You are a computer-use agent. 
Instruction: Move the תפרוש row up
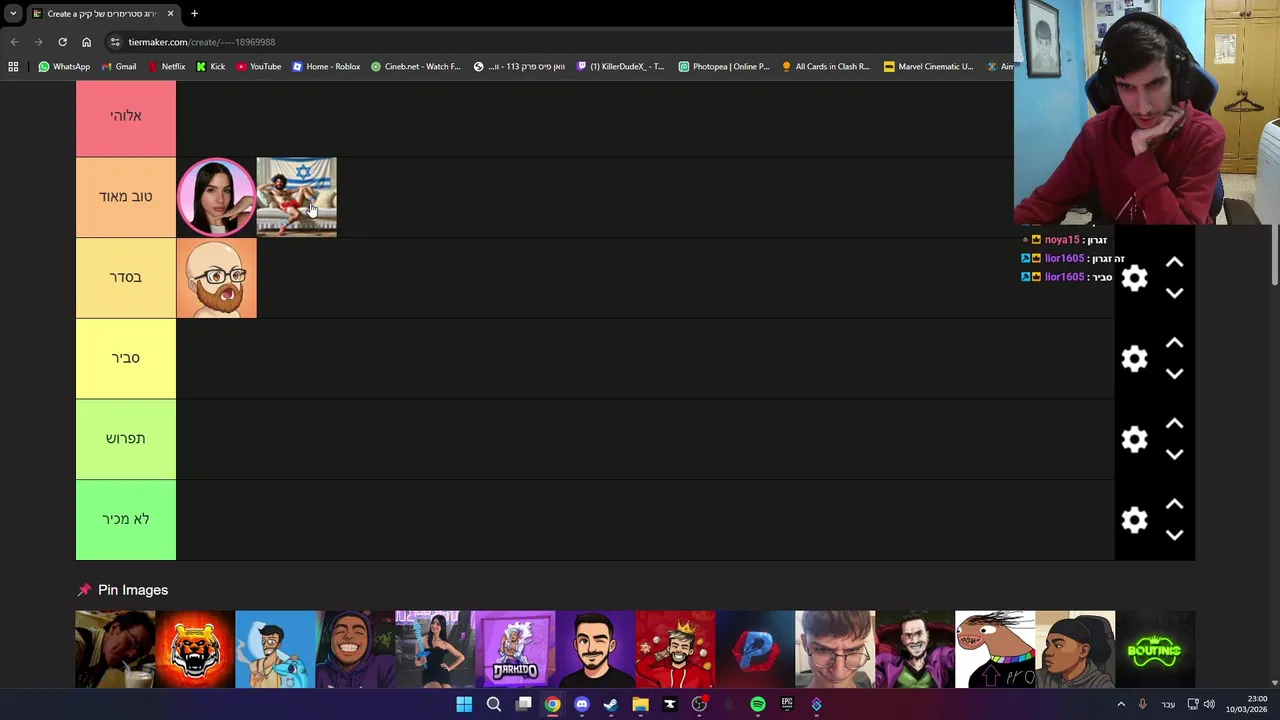click(1175, 424)
